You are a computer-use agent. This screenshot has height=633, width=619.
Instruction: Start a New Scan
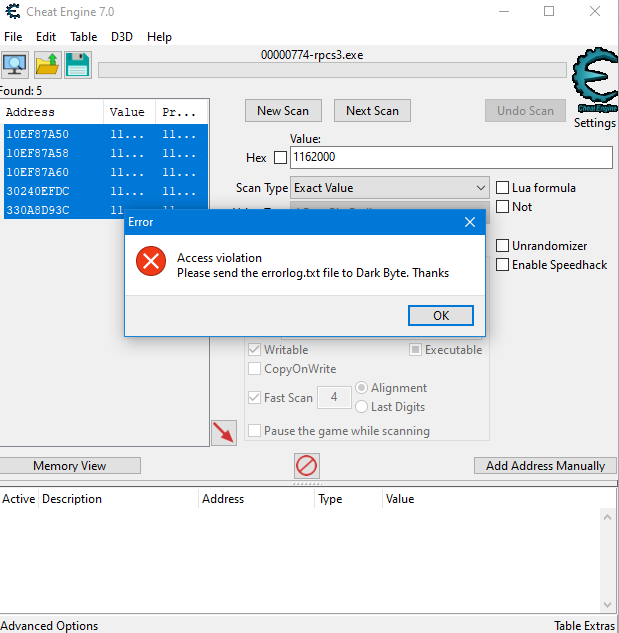(283, 111)
